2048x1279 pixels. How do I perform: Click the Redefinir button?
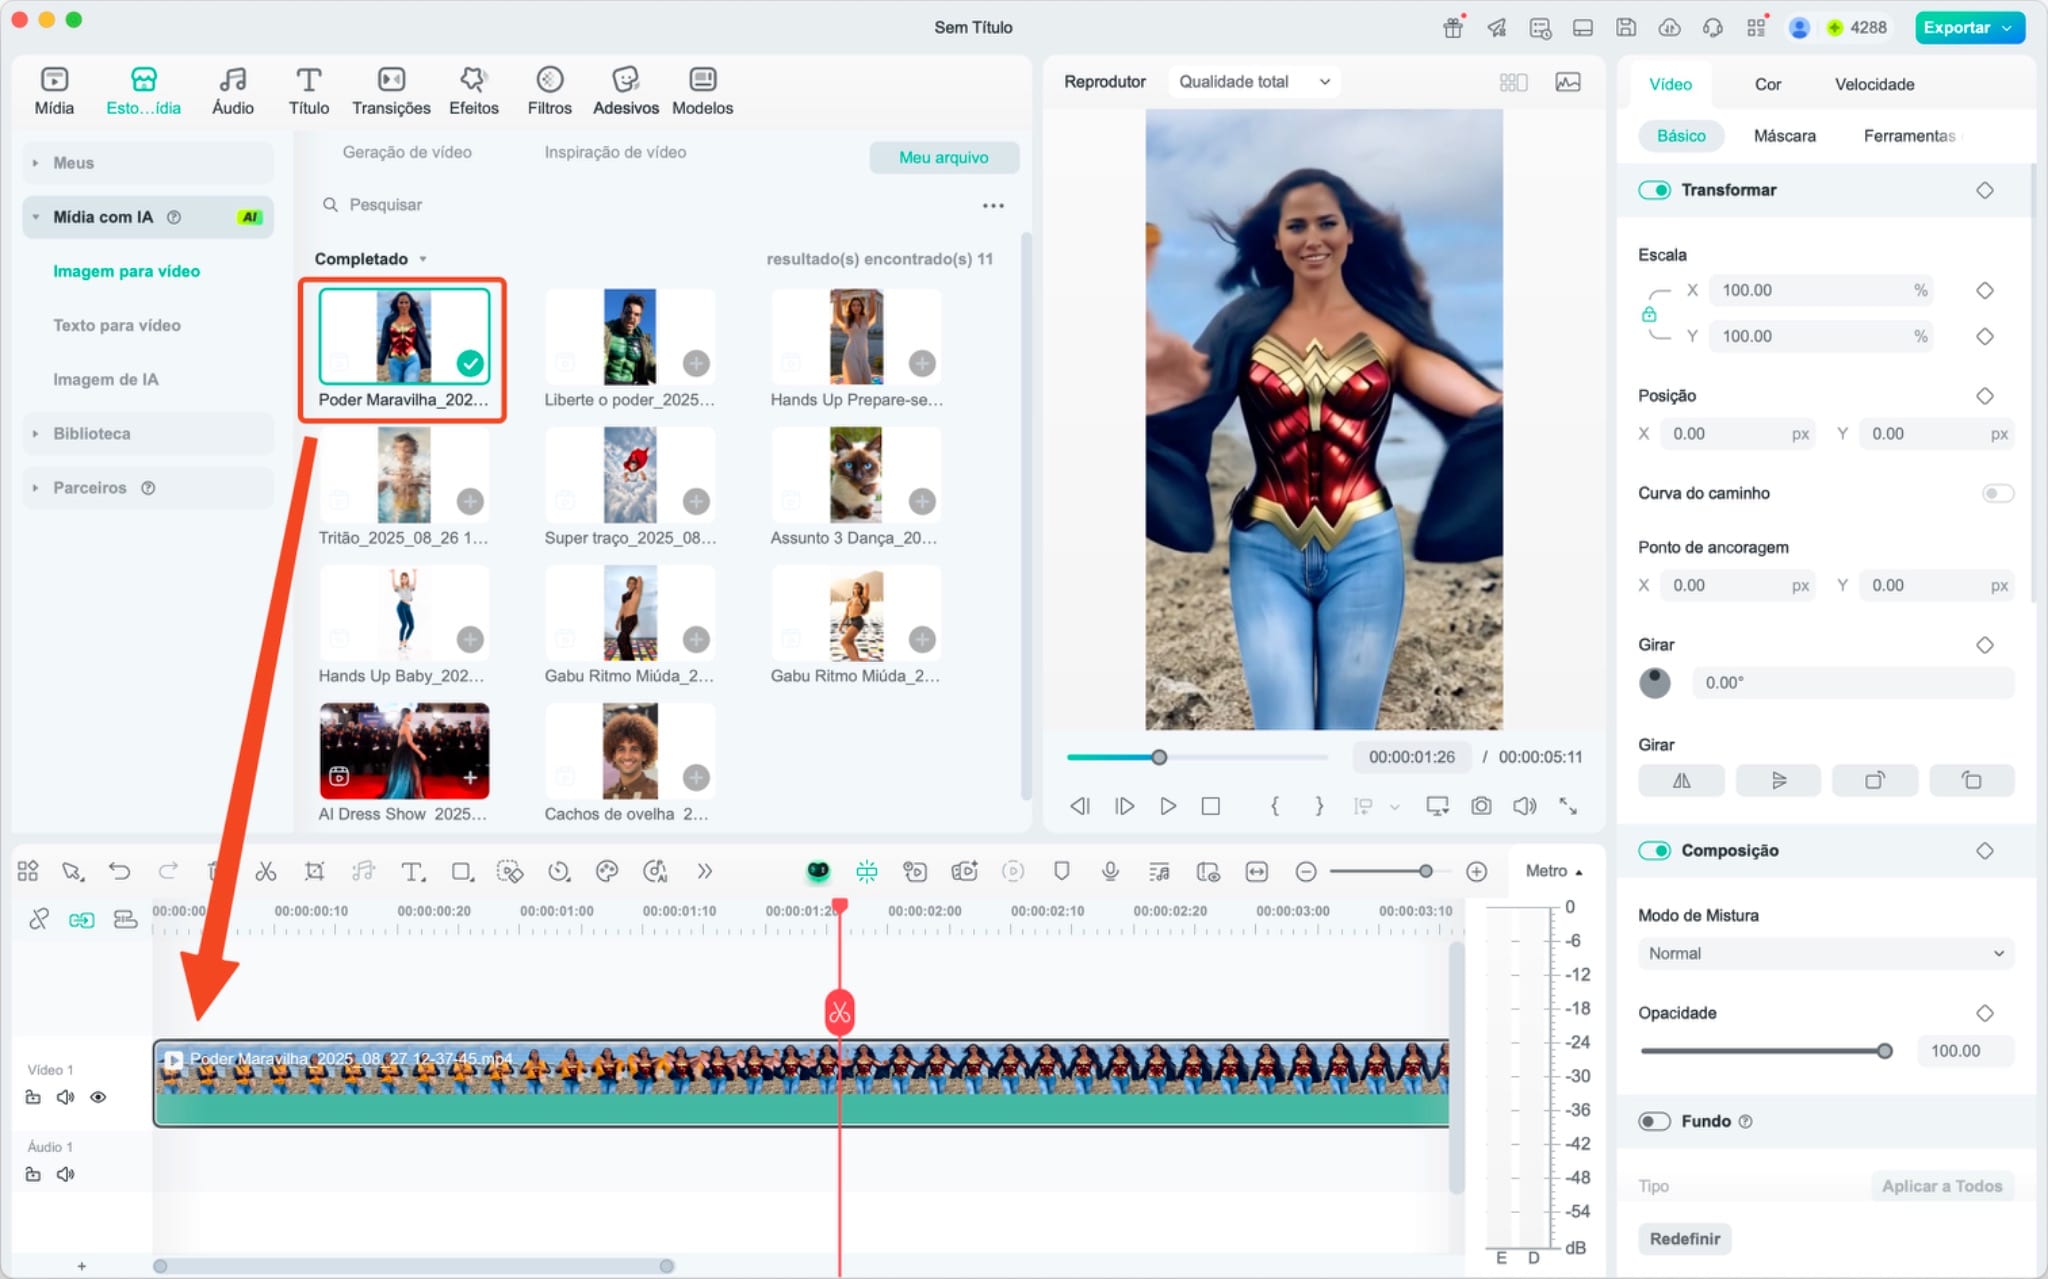tap(1685, 1238)
